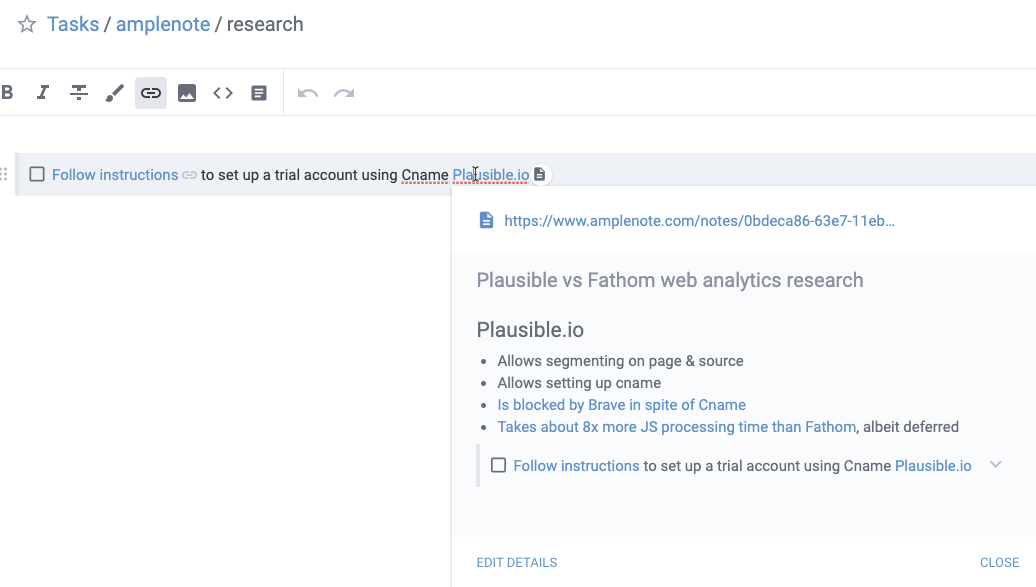This screenshot has width=1036, height=587.
Task: Toggle bold formatting
Action: click(7, 93)
